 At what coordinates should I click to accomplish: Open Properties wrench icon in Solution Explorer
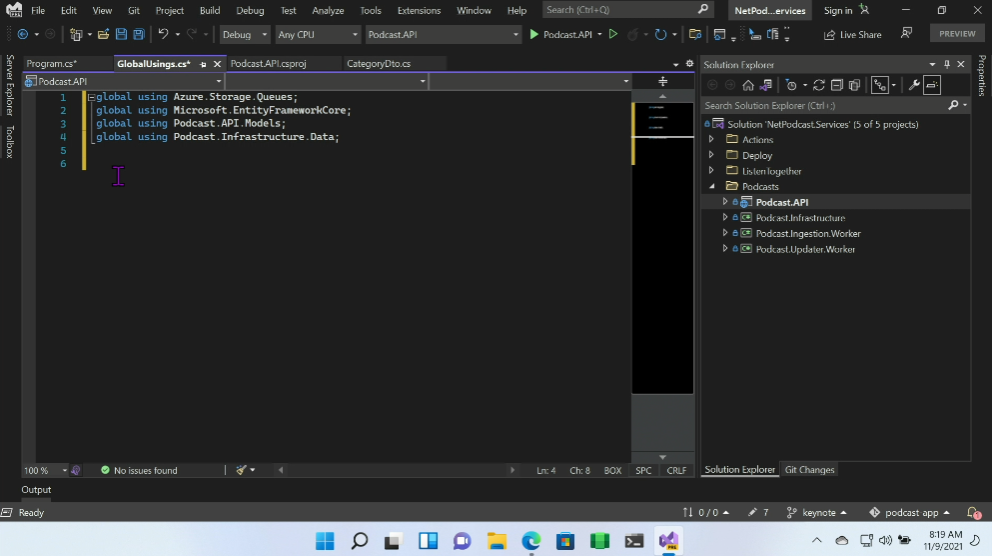click(914, 85)
